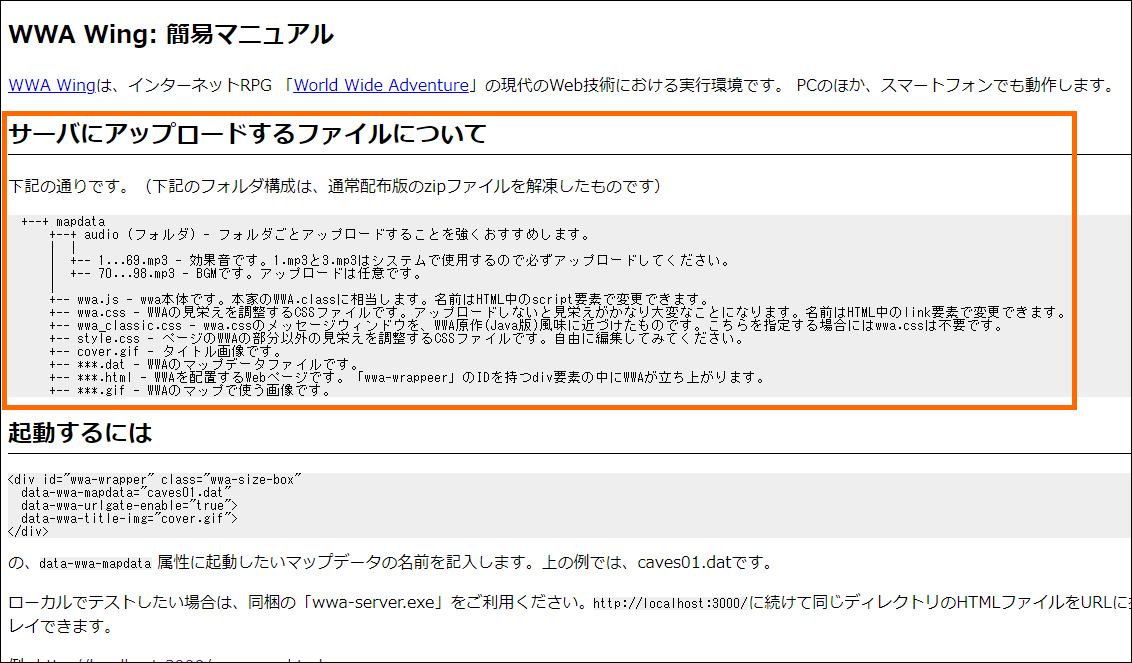Click the 'audio (フォルダ)' folder line

pos(320,235)
